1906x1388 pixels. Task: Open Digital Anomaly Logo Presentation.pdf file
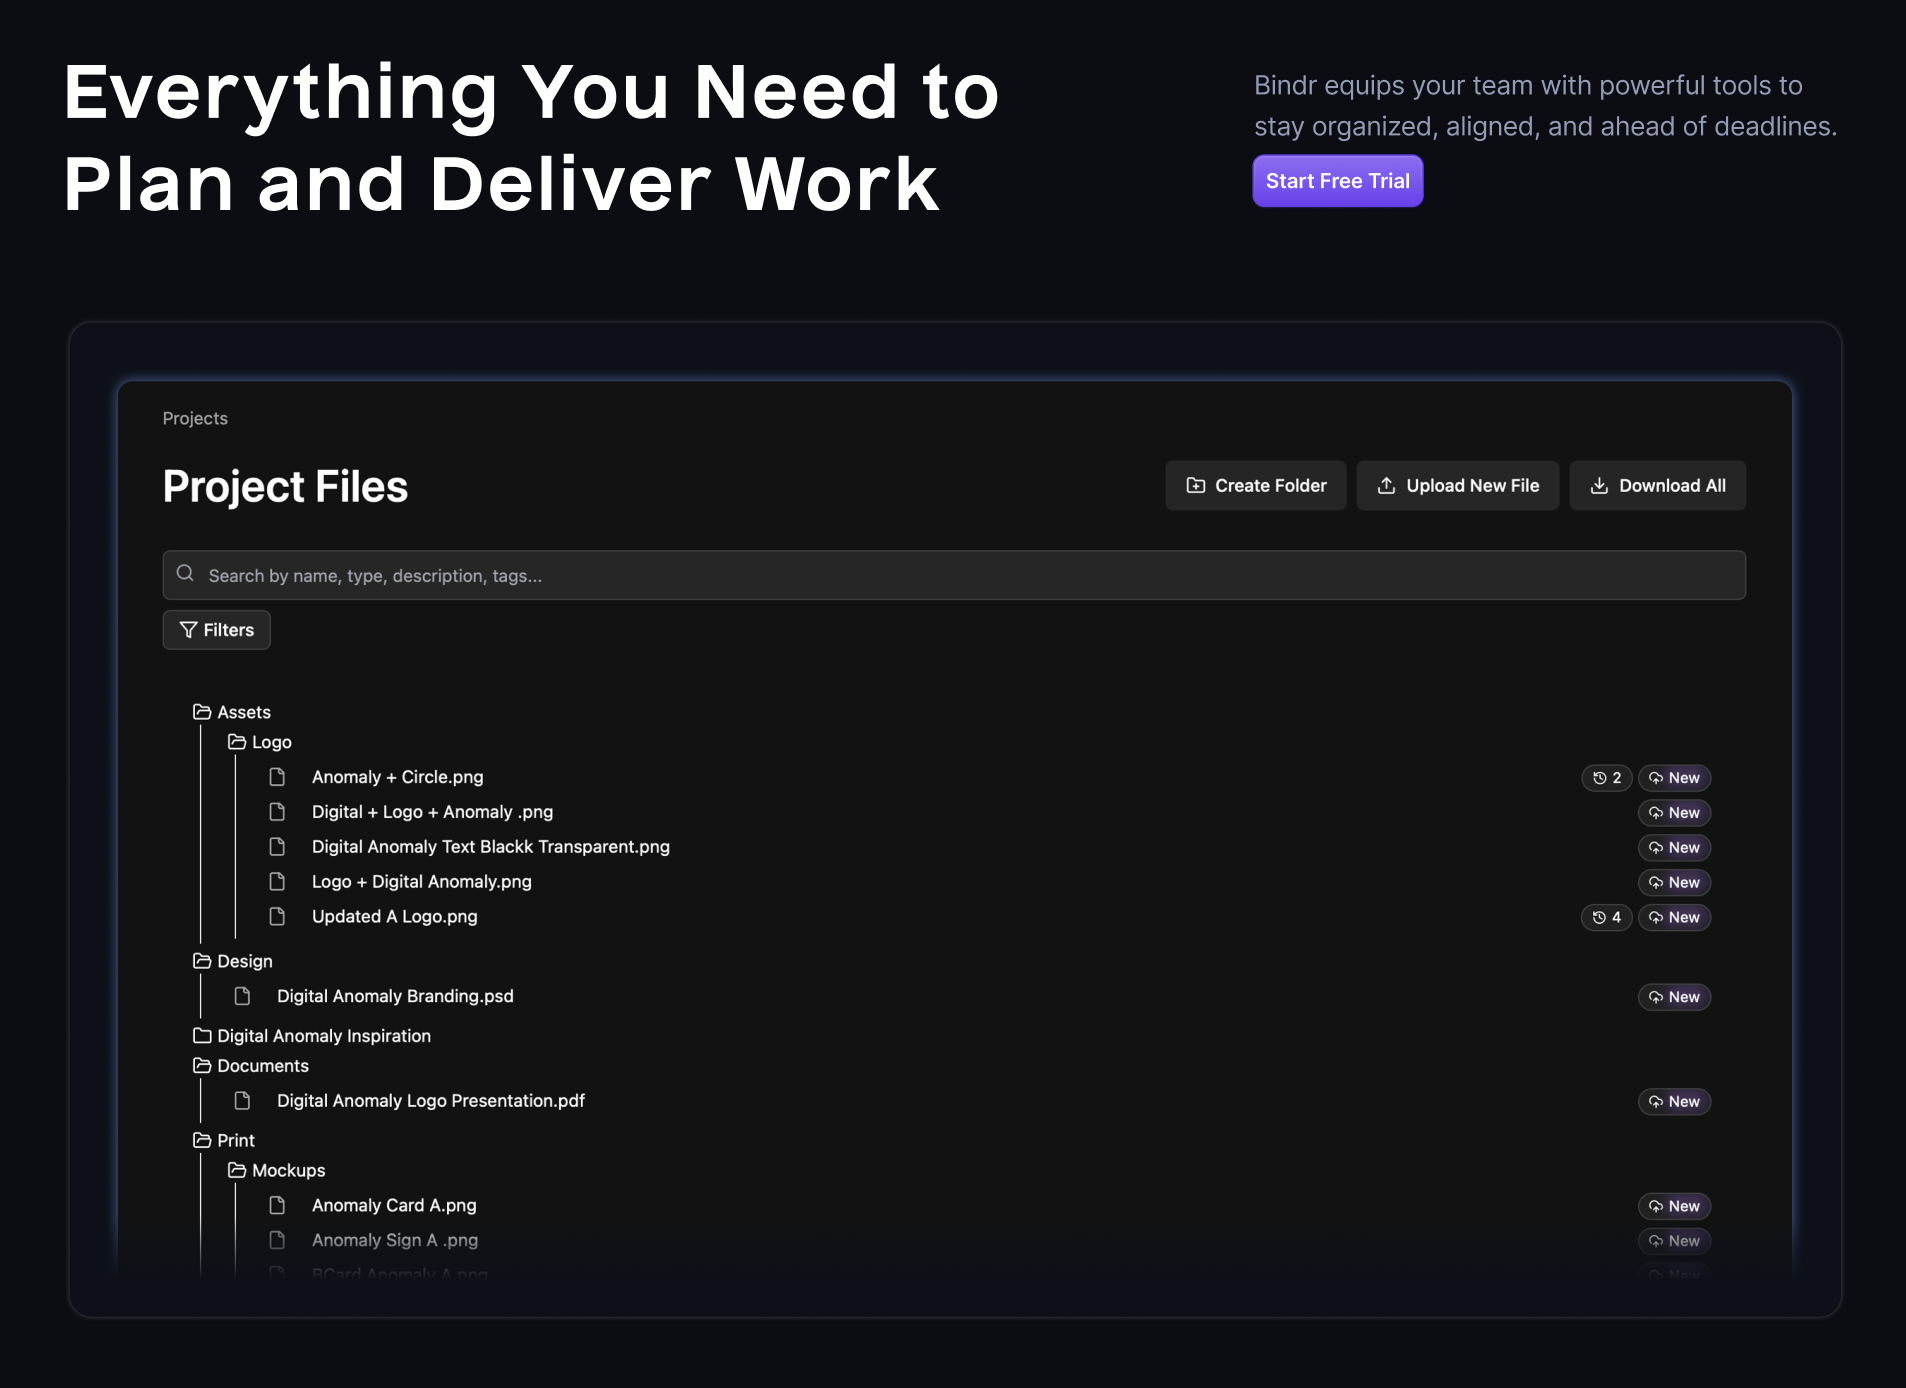coord(431,1101)
